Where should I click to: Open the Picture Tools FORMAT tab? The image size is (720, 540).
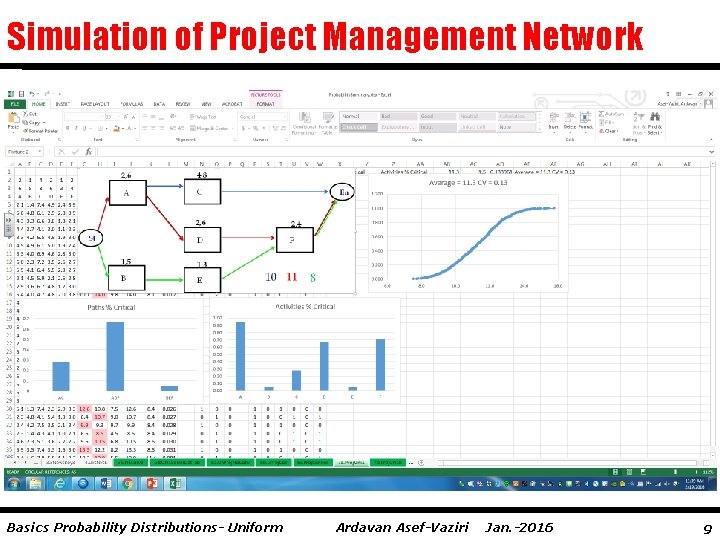coord(265,104)
